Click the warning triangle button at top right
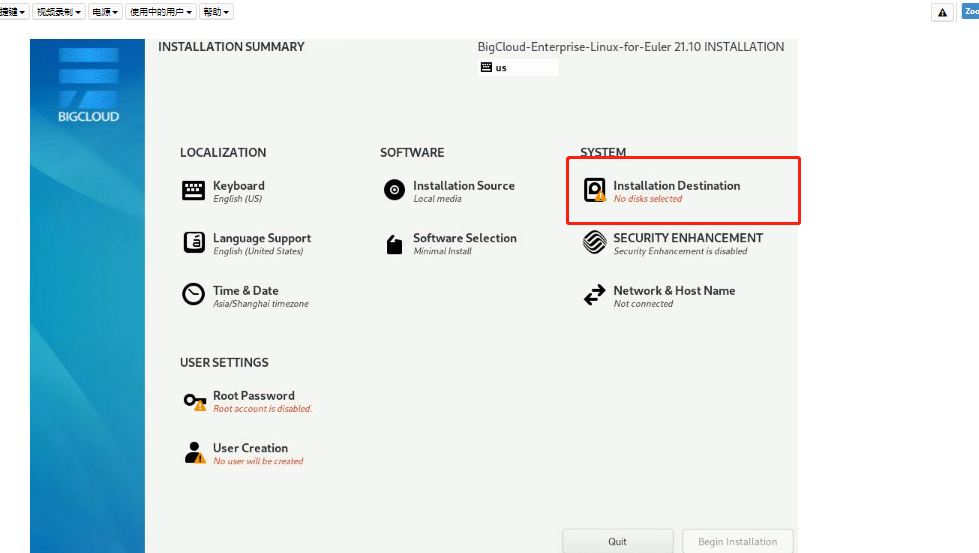The width and height of the screenshot is (979, 553). click(x=942, y=12)
